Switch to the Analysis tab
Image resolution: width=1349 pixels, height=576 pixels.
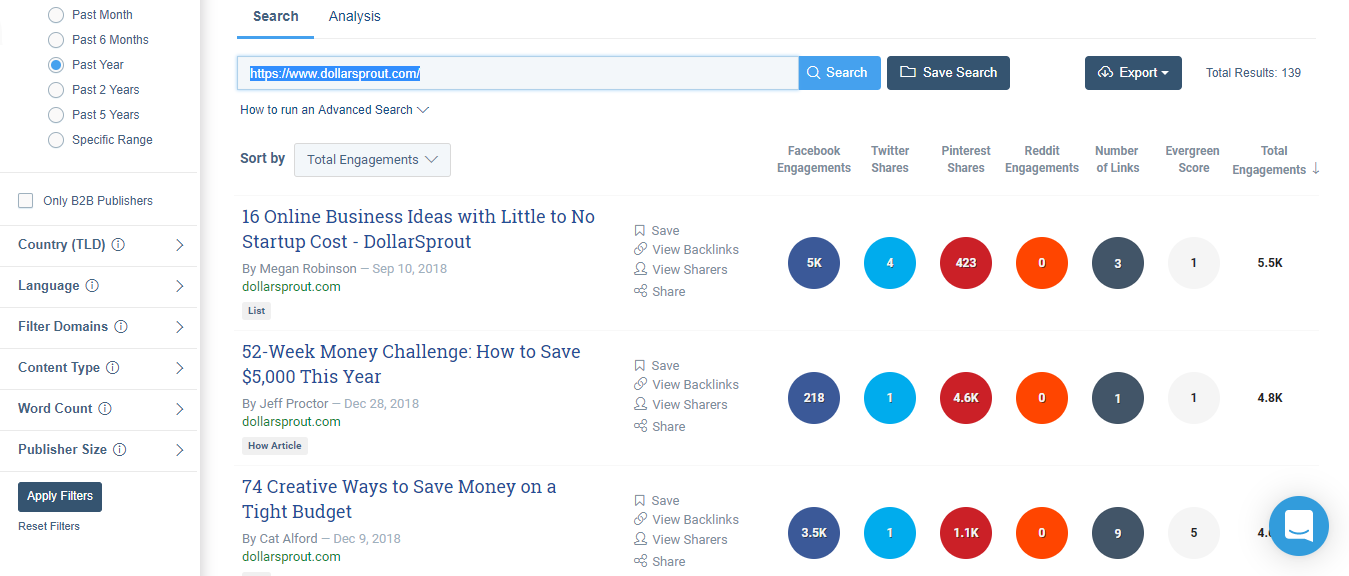click(x=354, y=16)
